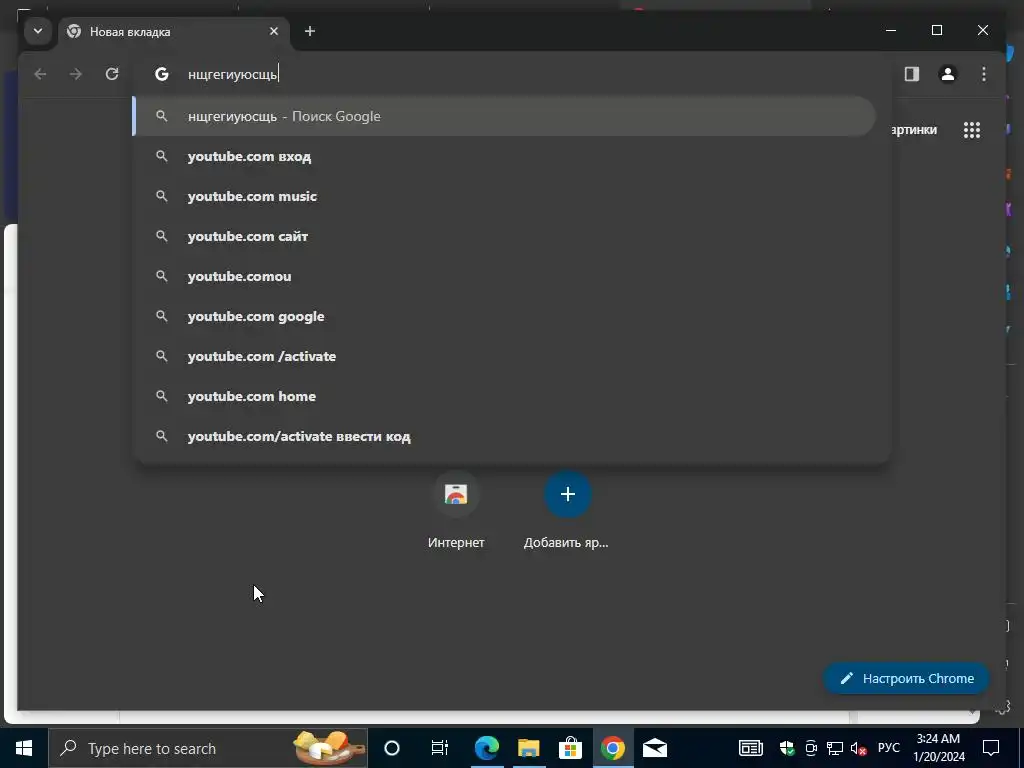Screen dimensions: 1024x768
Task: Open a new tab with plus button
Action: [310, 31]
